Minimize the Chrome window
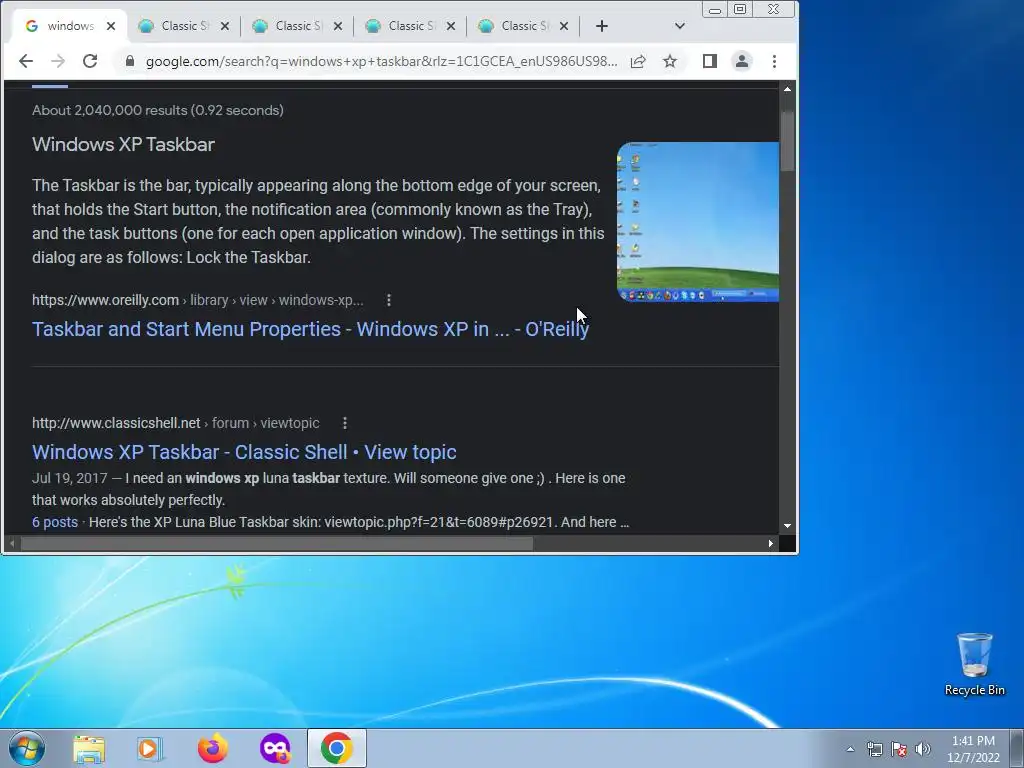 click(x=715, y=10)
